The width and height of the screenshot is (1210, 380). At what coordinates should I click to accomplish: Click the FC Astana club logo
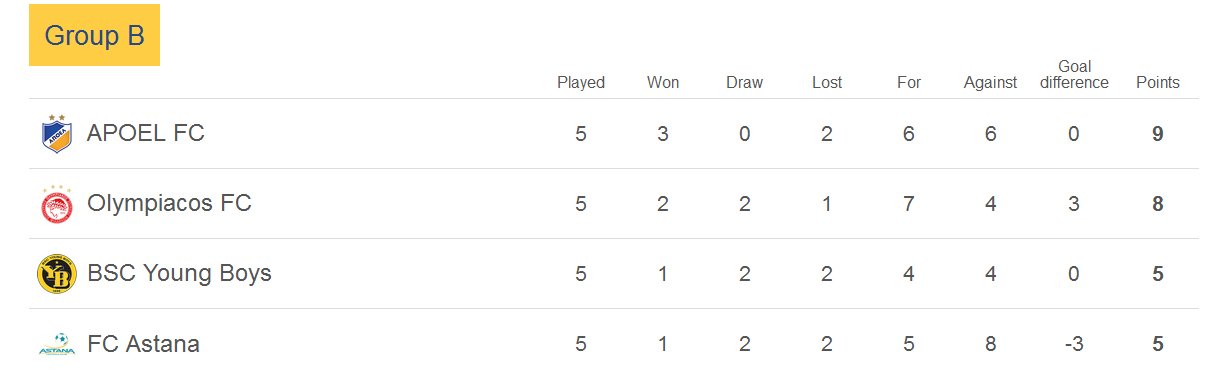(x=56, y=344)
